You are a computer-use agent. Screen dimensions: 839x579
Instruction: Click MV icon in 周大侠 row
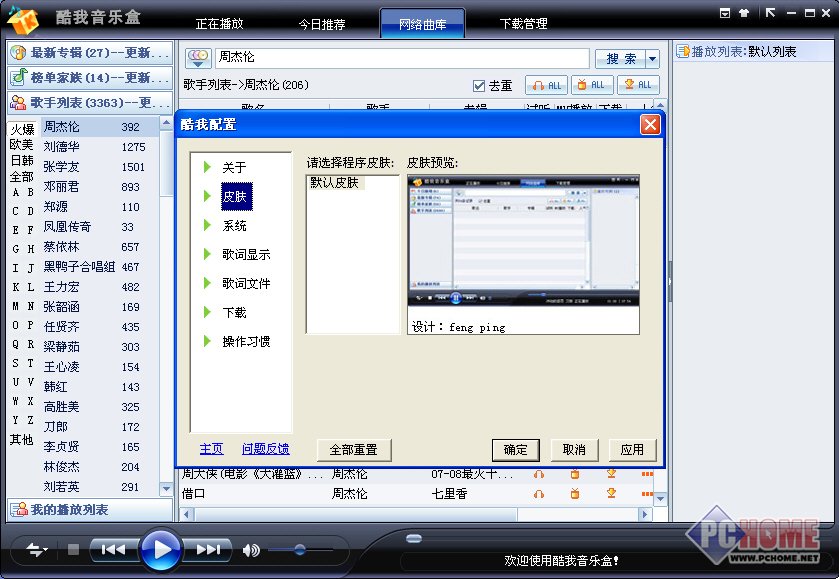click(575, 474)
